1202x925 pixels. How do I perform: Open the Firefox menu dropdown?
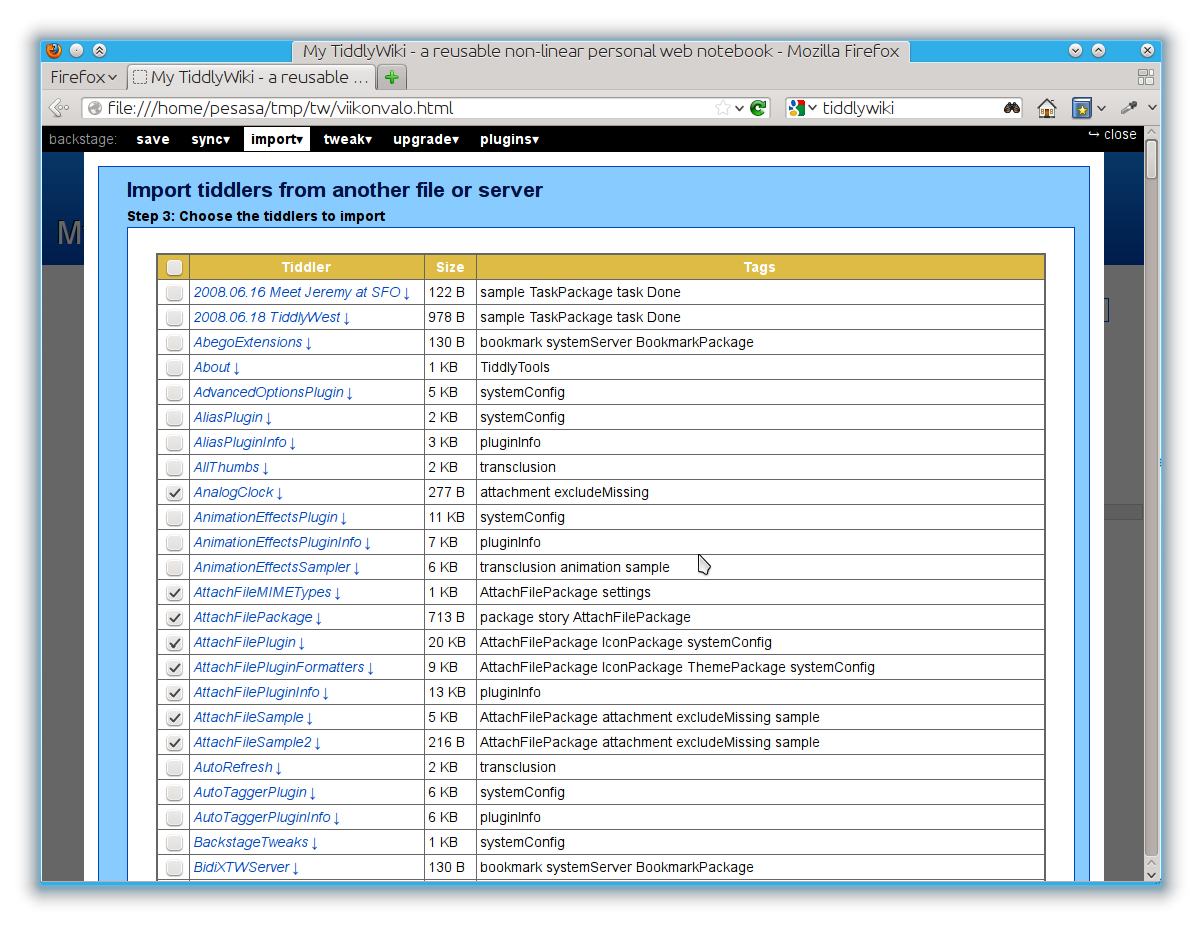[84, 77]
